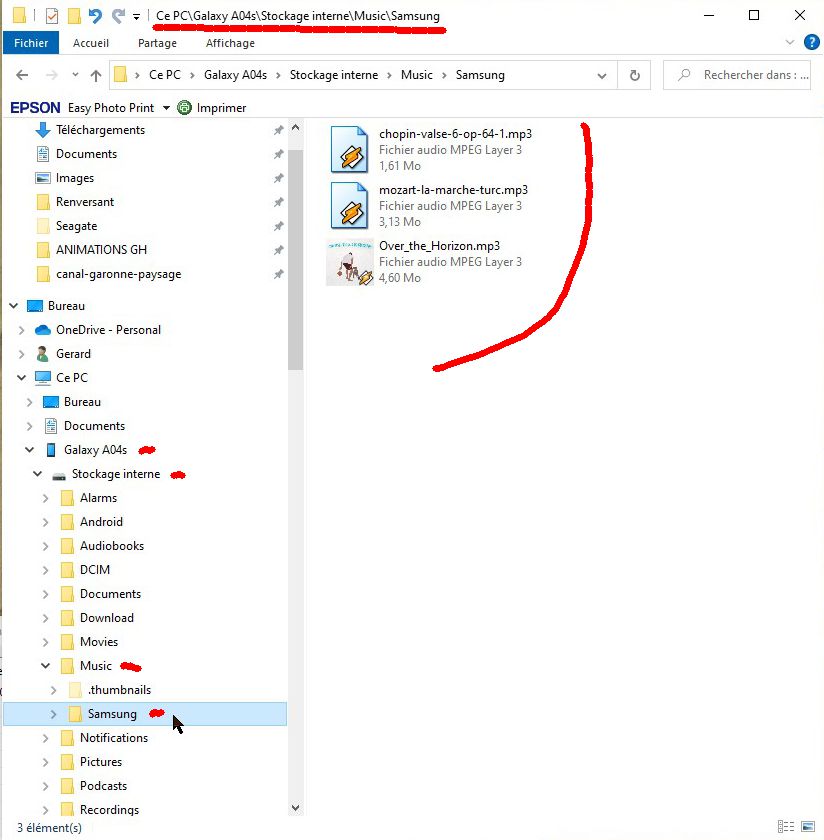Click Ce PC in the address bar
Viewport: 824px width, 840px height.
tap(164, 75)
